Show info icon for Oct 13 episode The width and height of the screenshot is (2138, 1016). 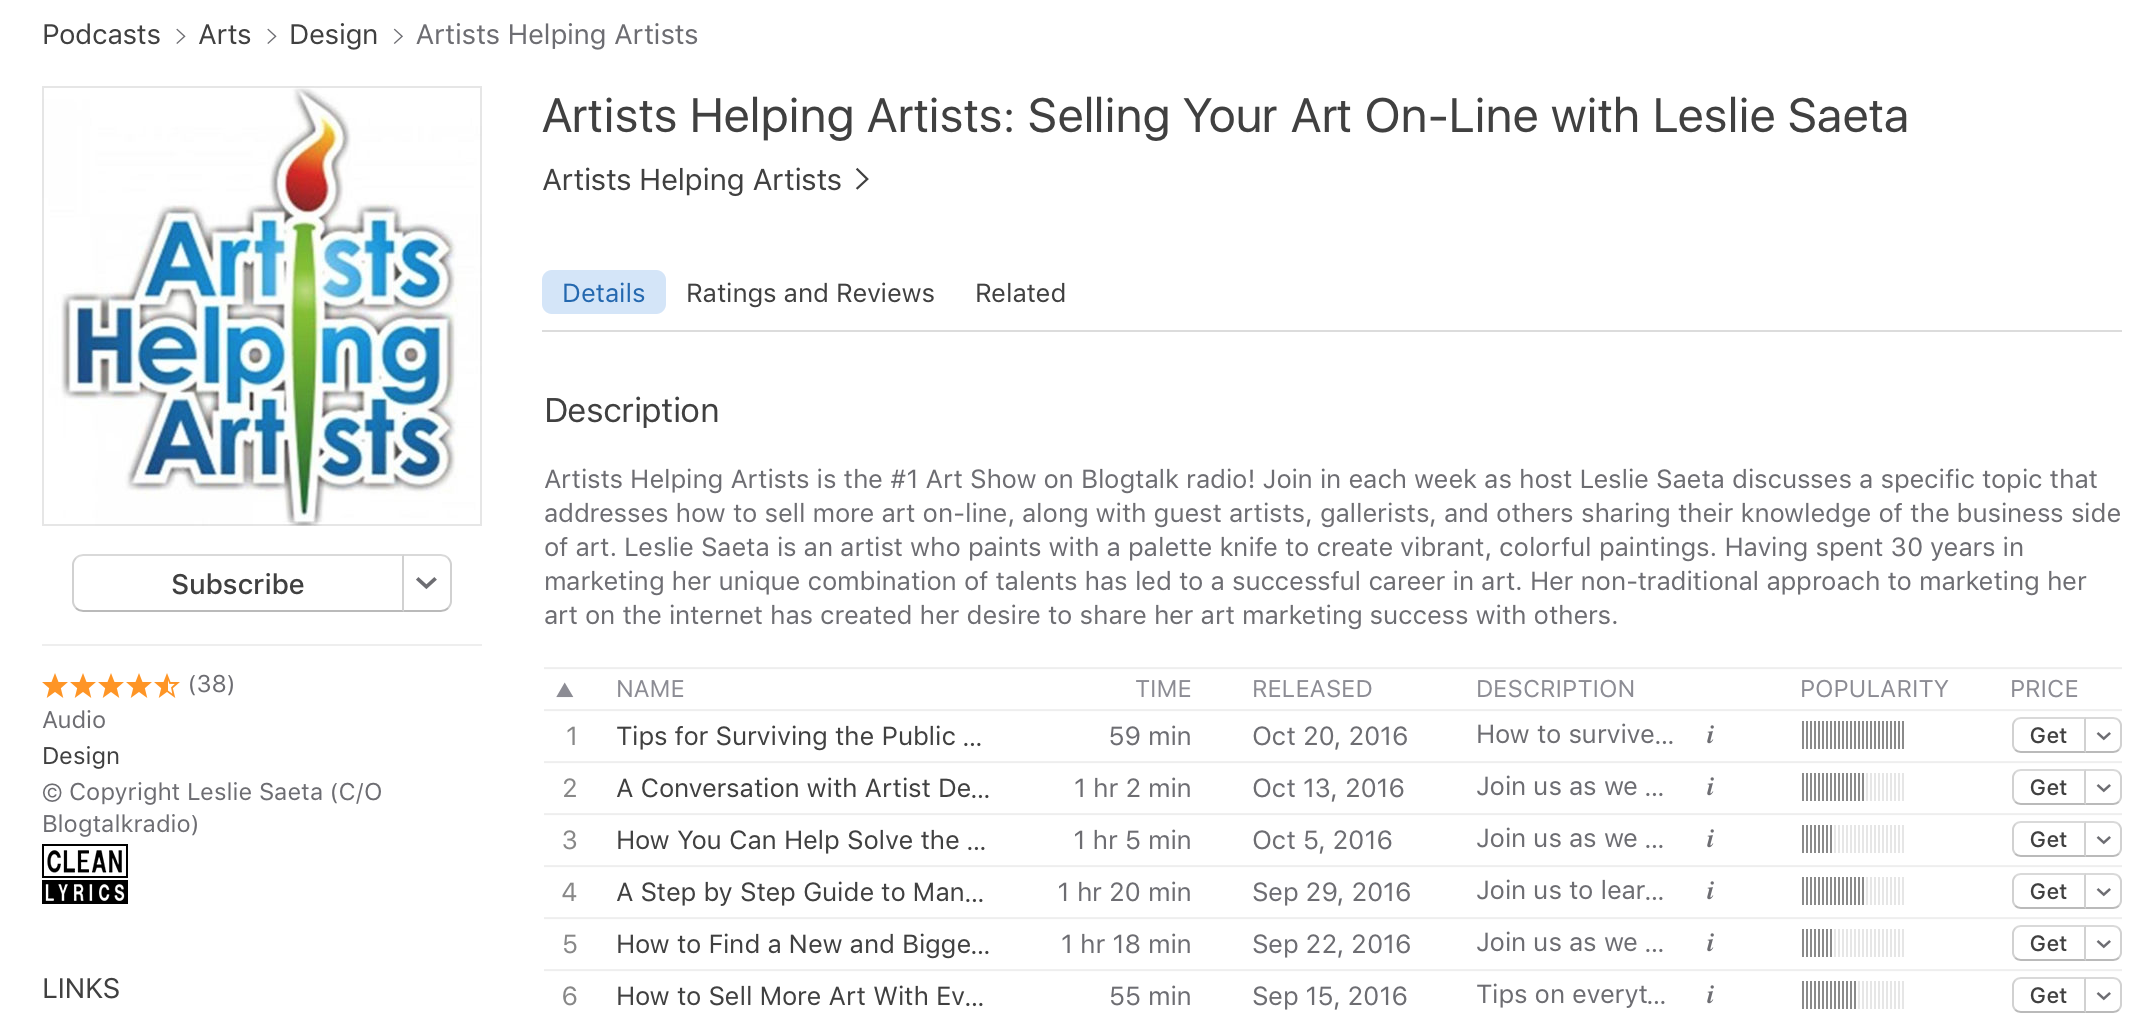pyautogui.click(x=1710, y=787)
